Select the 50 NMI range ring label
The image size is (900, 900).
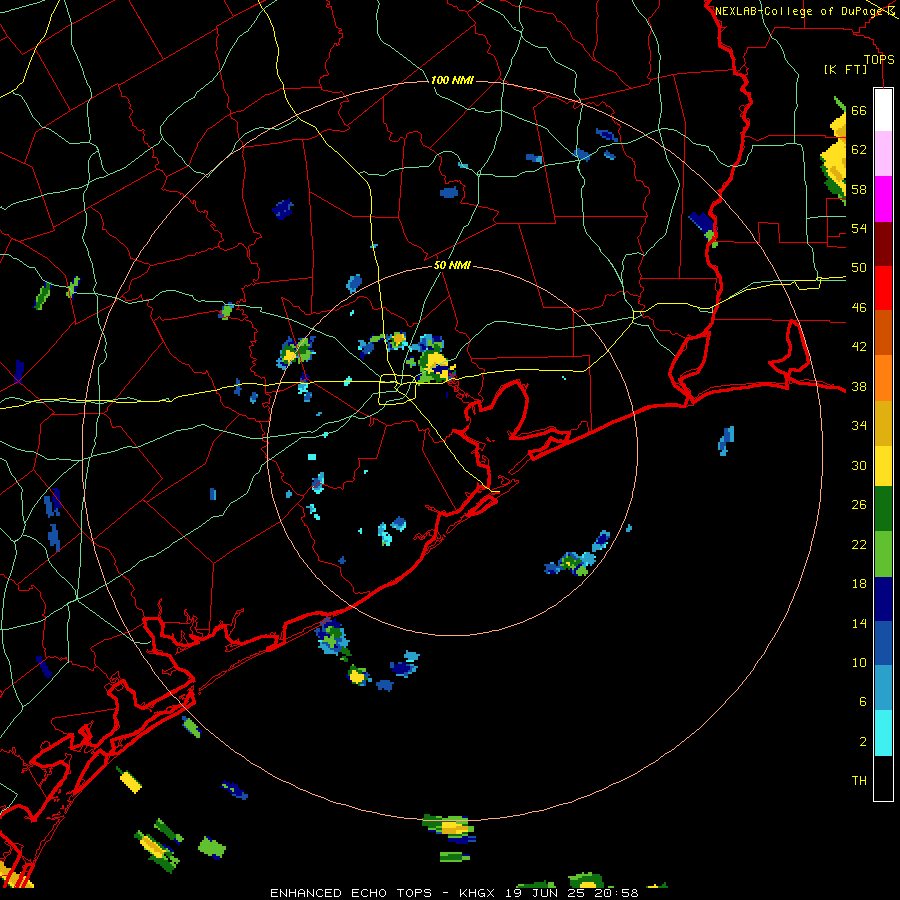click(x=452, y=265)
